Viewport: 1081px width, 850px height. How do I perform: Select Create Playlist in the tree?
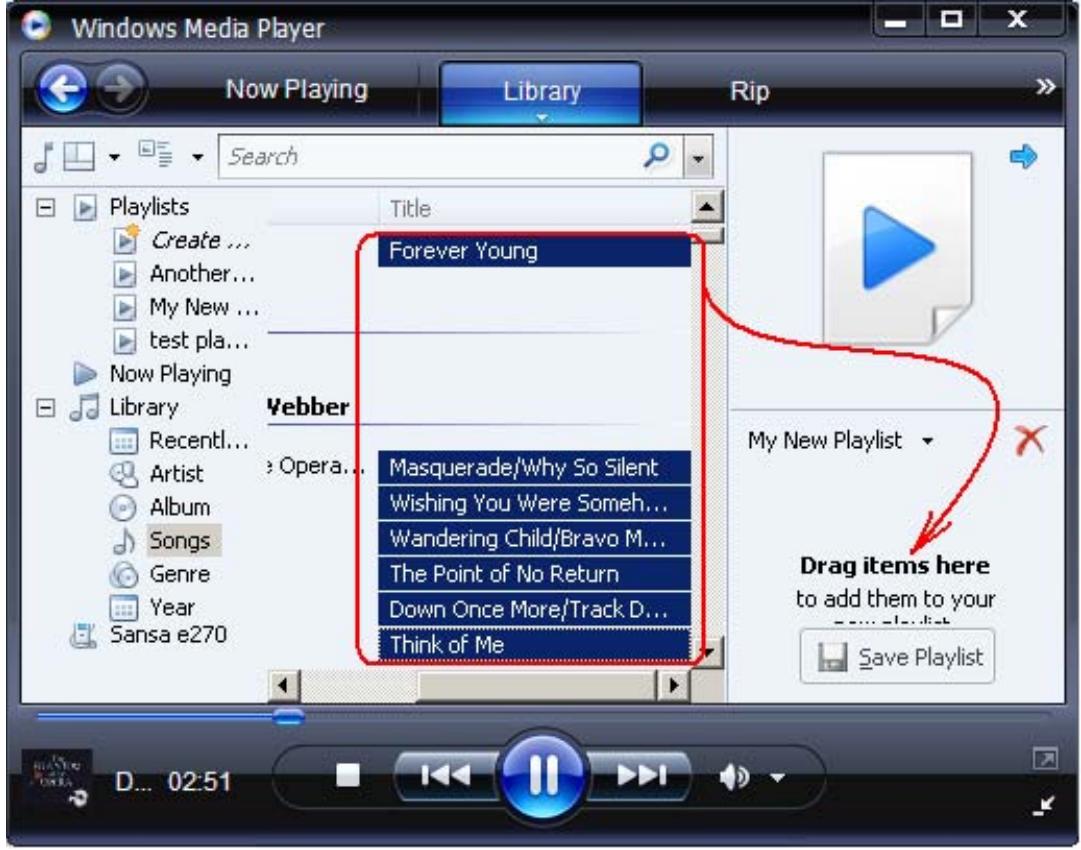(183, 241)
